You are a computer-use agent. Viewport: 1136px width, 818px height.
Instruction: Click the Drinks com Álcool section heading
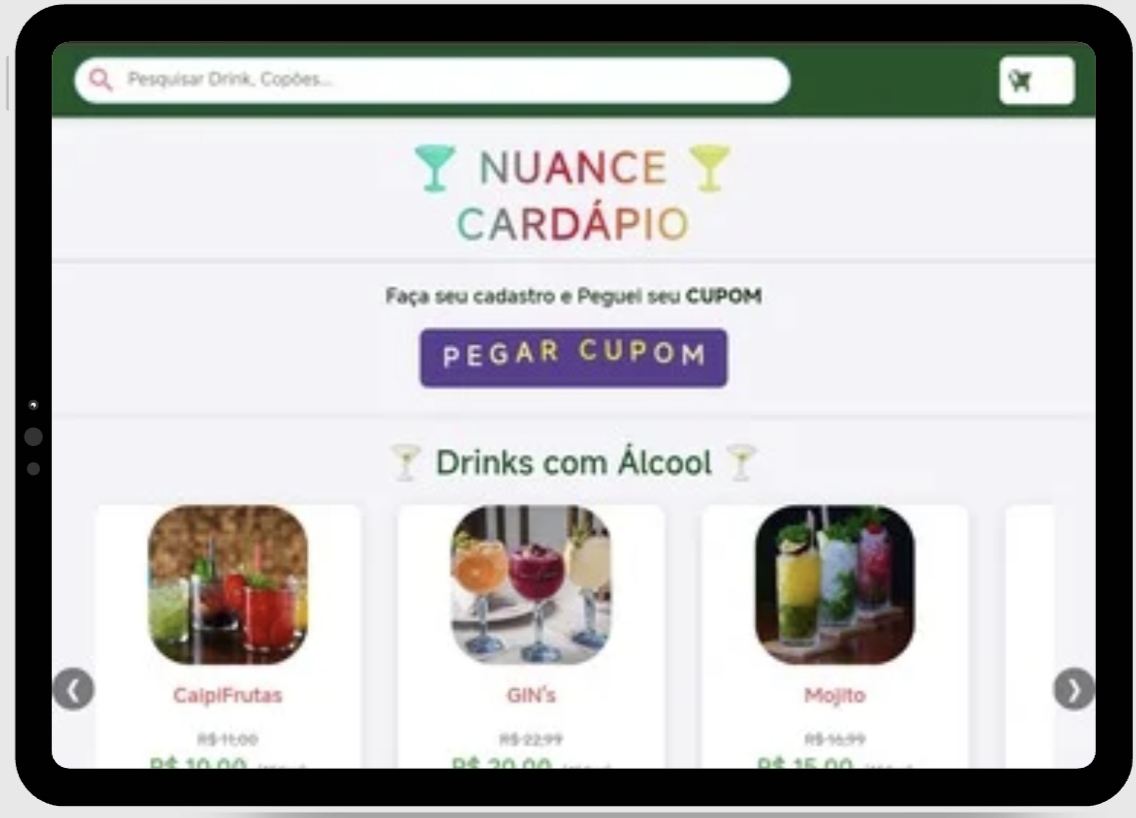point(574,463)
